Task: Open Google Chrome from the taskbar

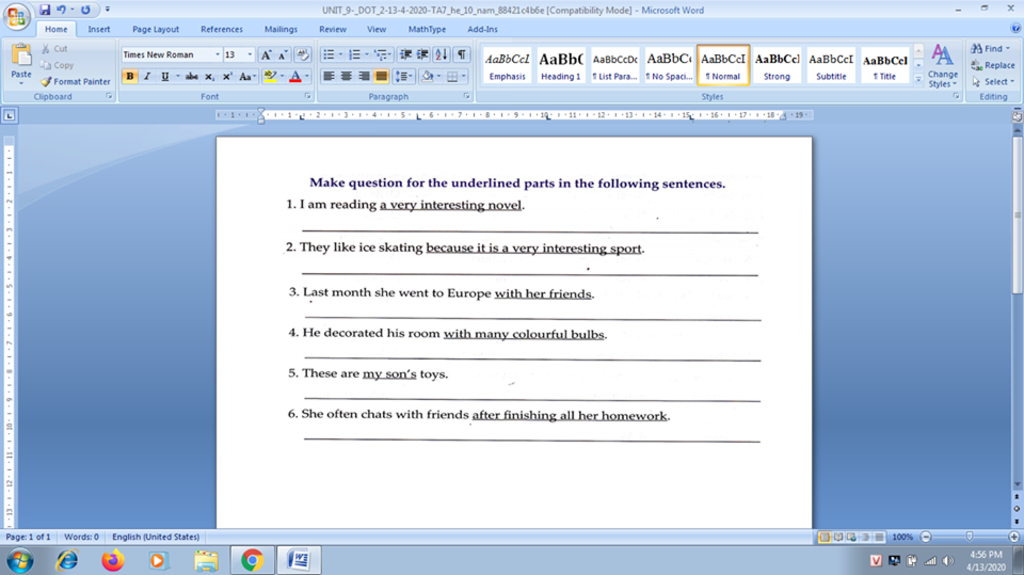Action: click(252, 560)
